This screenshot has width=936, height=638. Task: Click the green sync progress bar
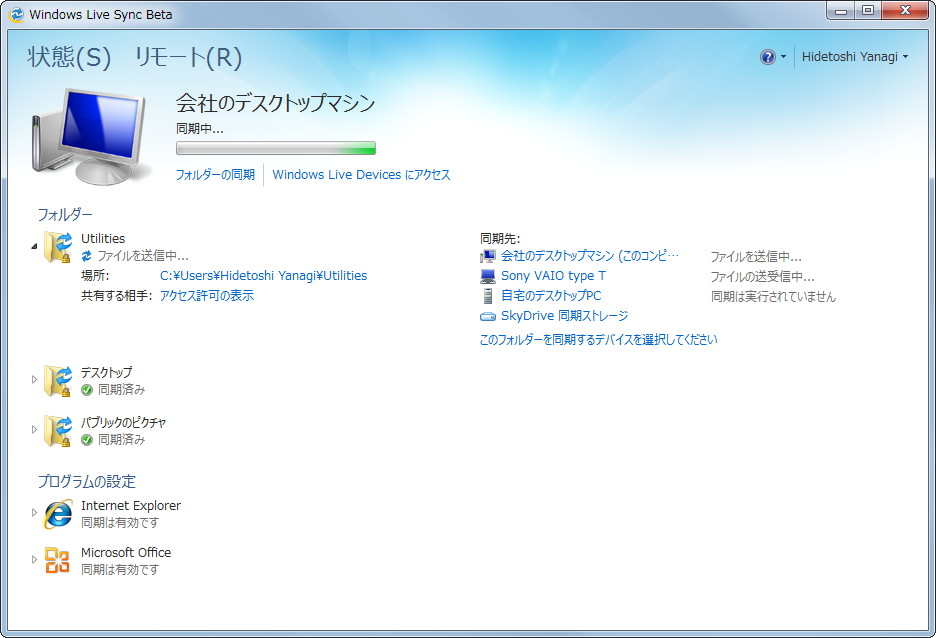click(275, 147)
